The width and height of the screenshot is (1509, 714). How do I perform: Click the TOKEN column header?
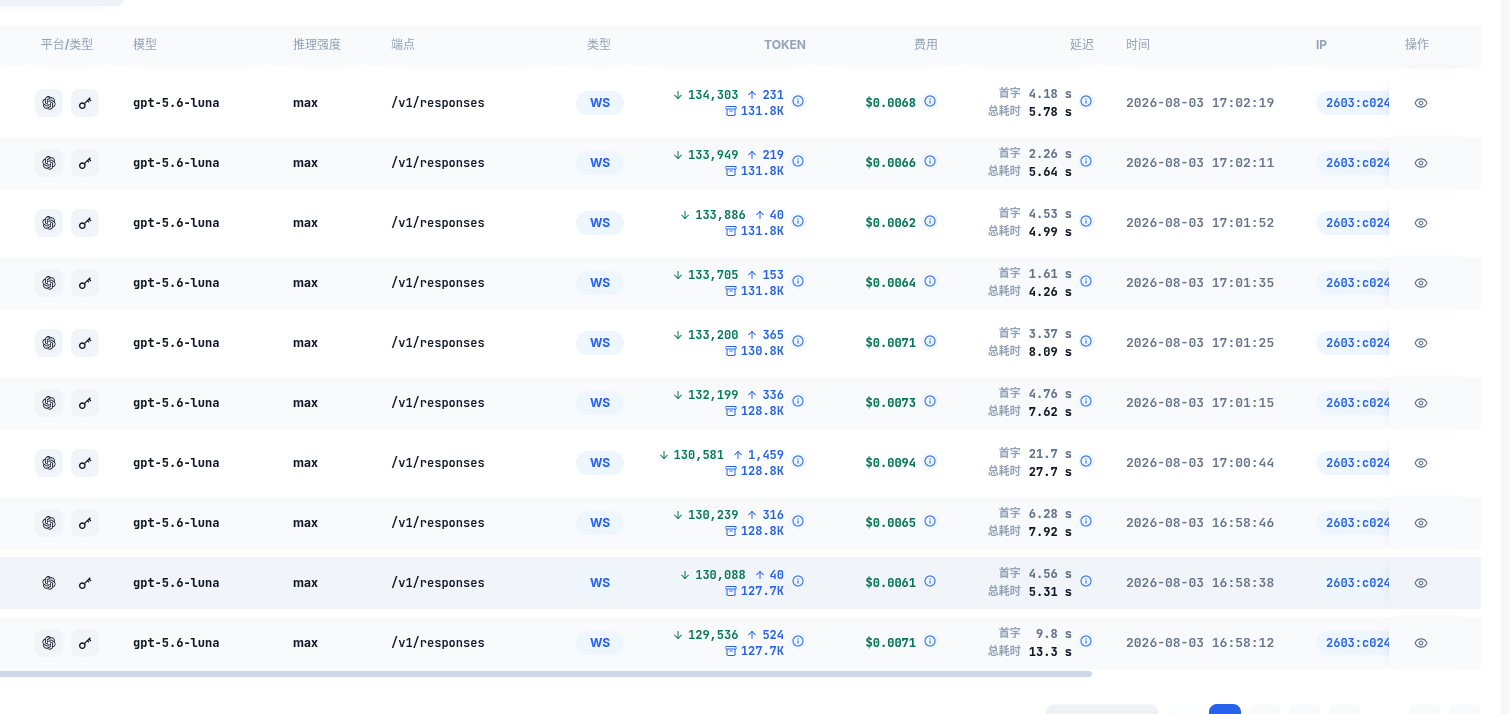tap(785, 45)
